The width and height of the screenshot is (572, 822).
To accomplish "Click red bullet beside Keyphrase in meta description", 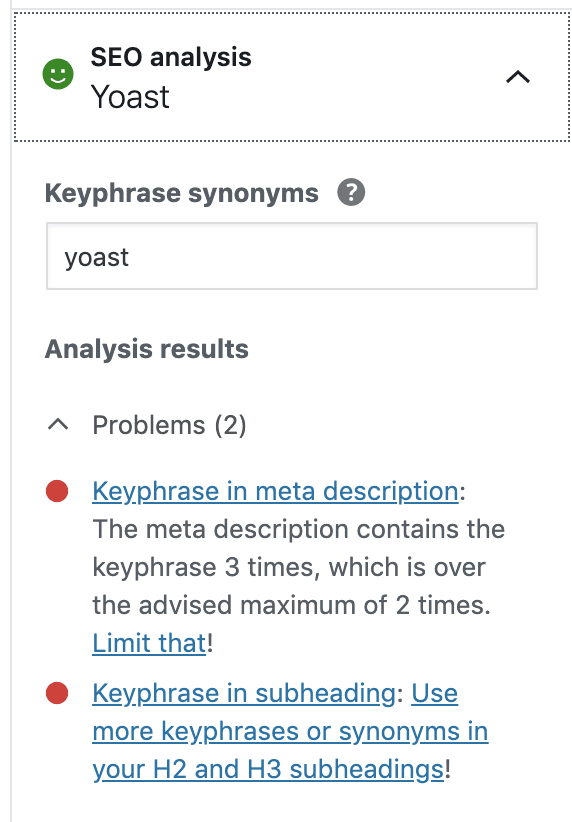I will pyautogui.click(x=57, y=491).
